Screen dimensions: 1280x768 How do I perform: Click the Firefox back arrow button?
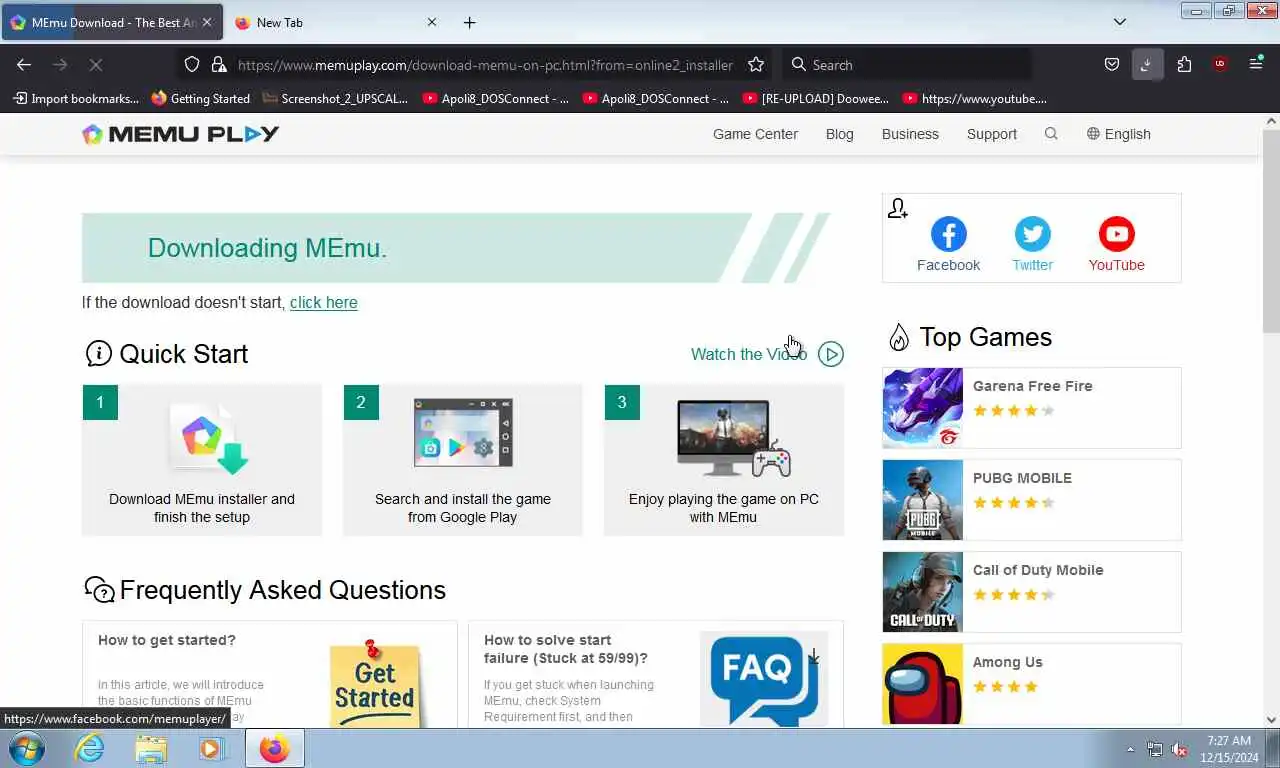pyautogui.click(x=24, y=64)
